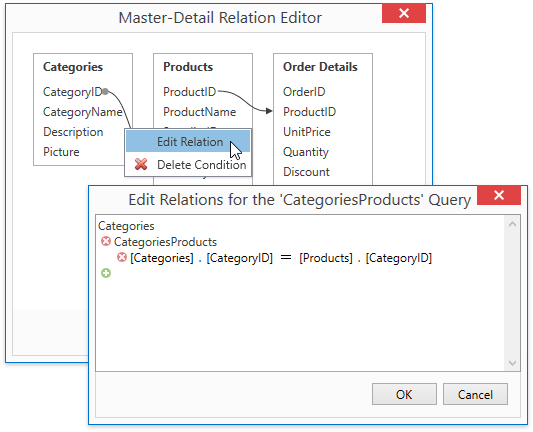Confirm with the OK button
The image size is (533, 432).
pyautogui.click(x=404, y=394)
